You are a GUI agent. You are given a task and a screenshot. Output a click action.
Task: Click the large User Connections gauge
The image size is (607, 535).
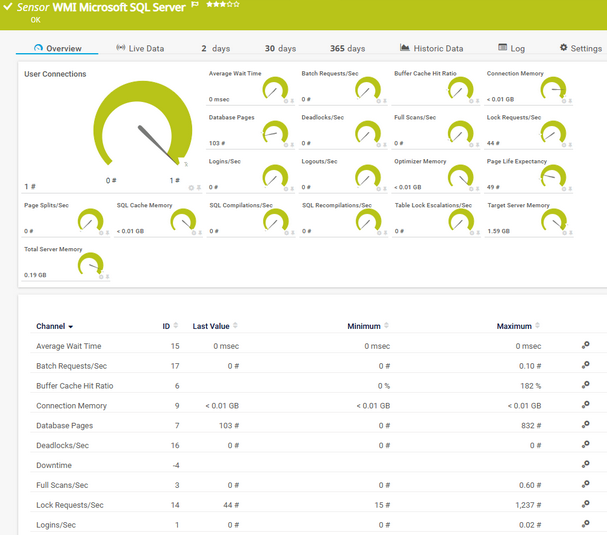point(142,125)
